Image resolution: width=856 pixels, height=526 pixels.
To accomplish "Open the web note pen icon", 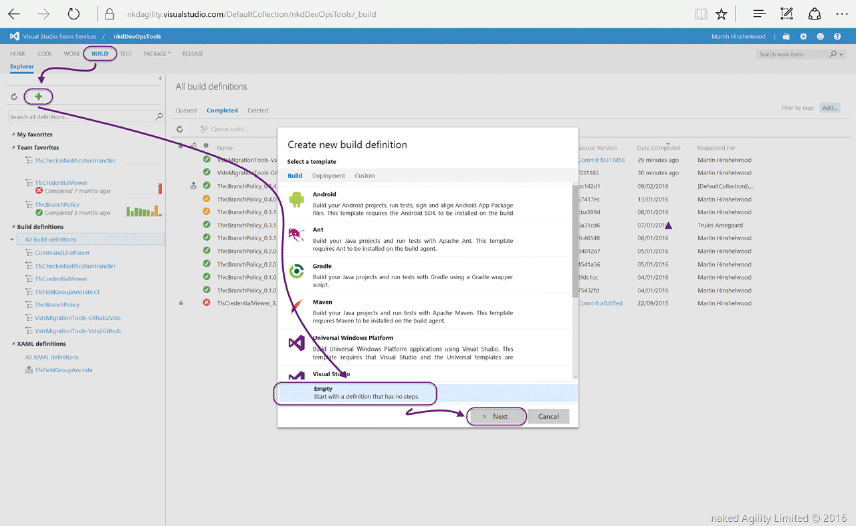I will (787, 14).
